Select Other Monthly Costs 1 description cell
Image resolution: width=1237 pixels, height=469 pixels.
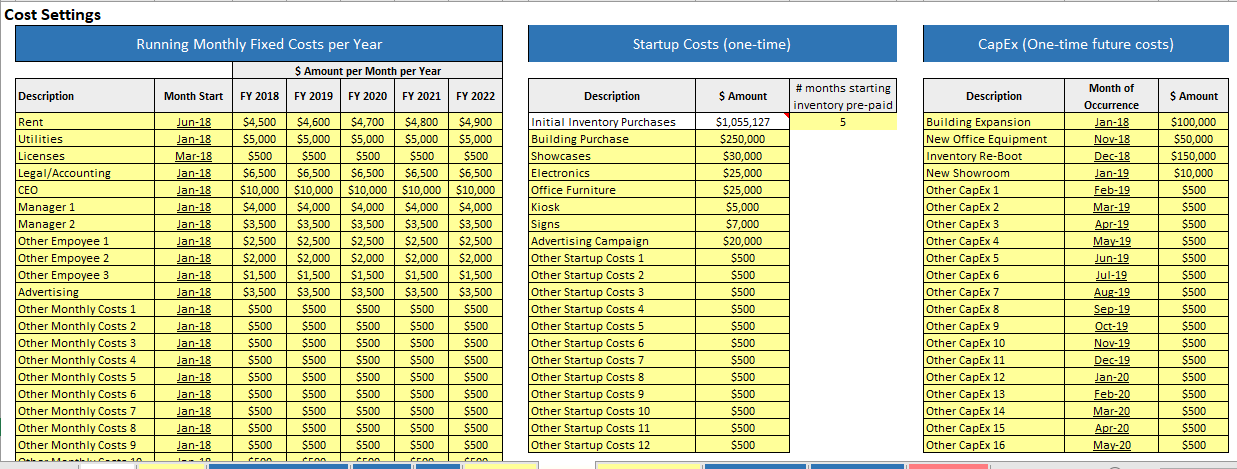84,309
